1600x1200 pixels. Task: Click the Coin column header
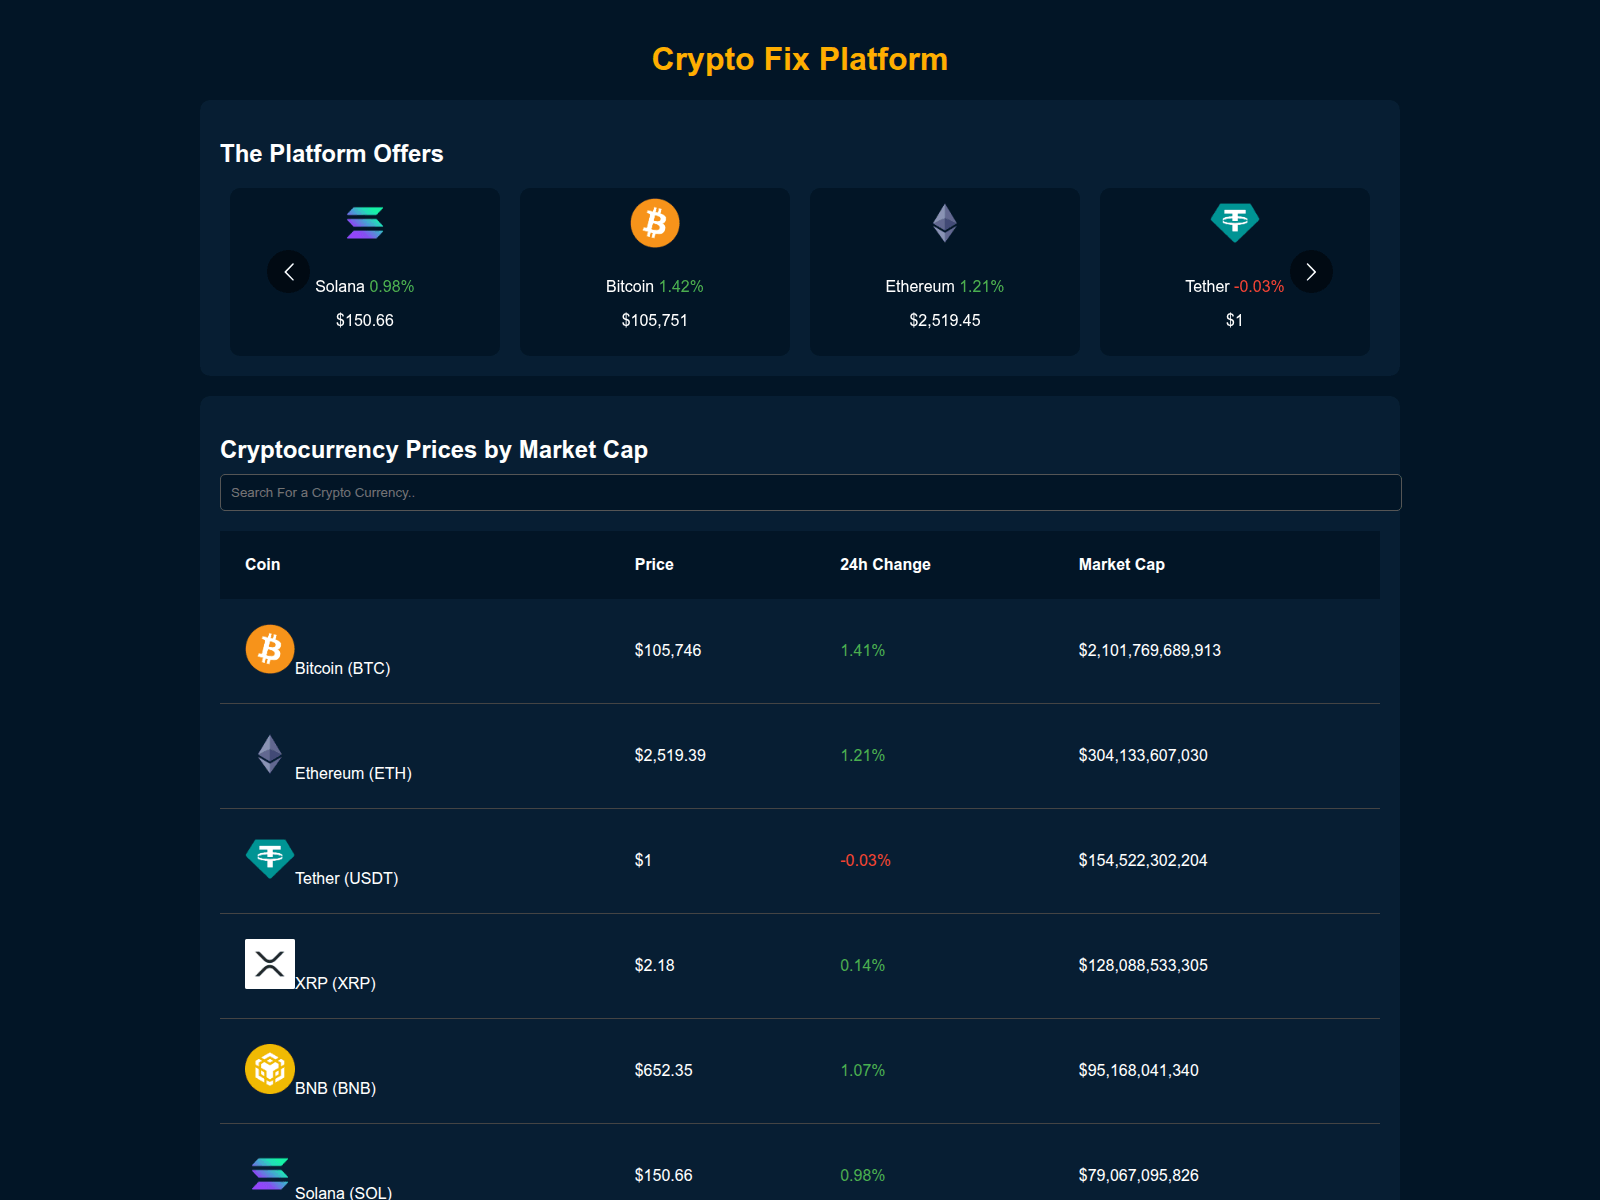[263, 565]
